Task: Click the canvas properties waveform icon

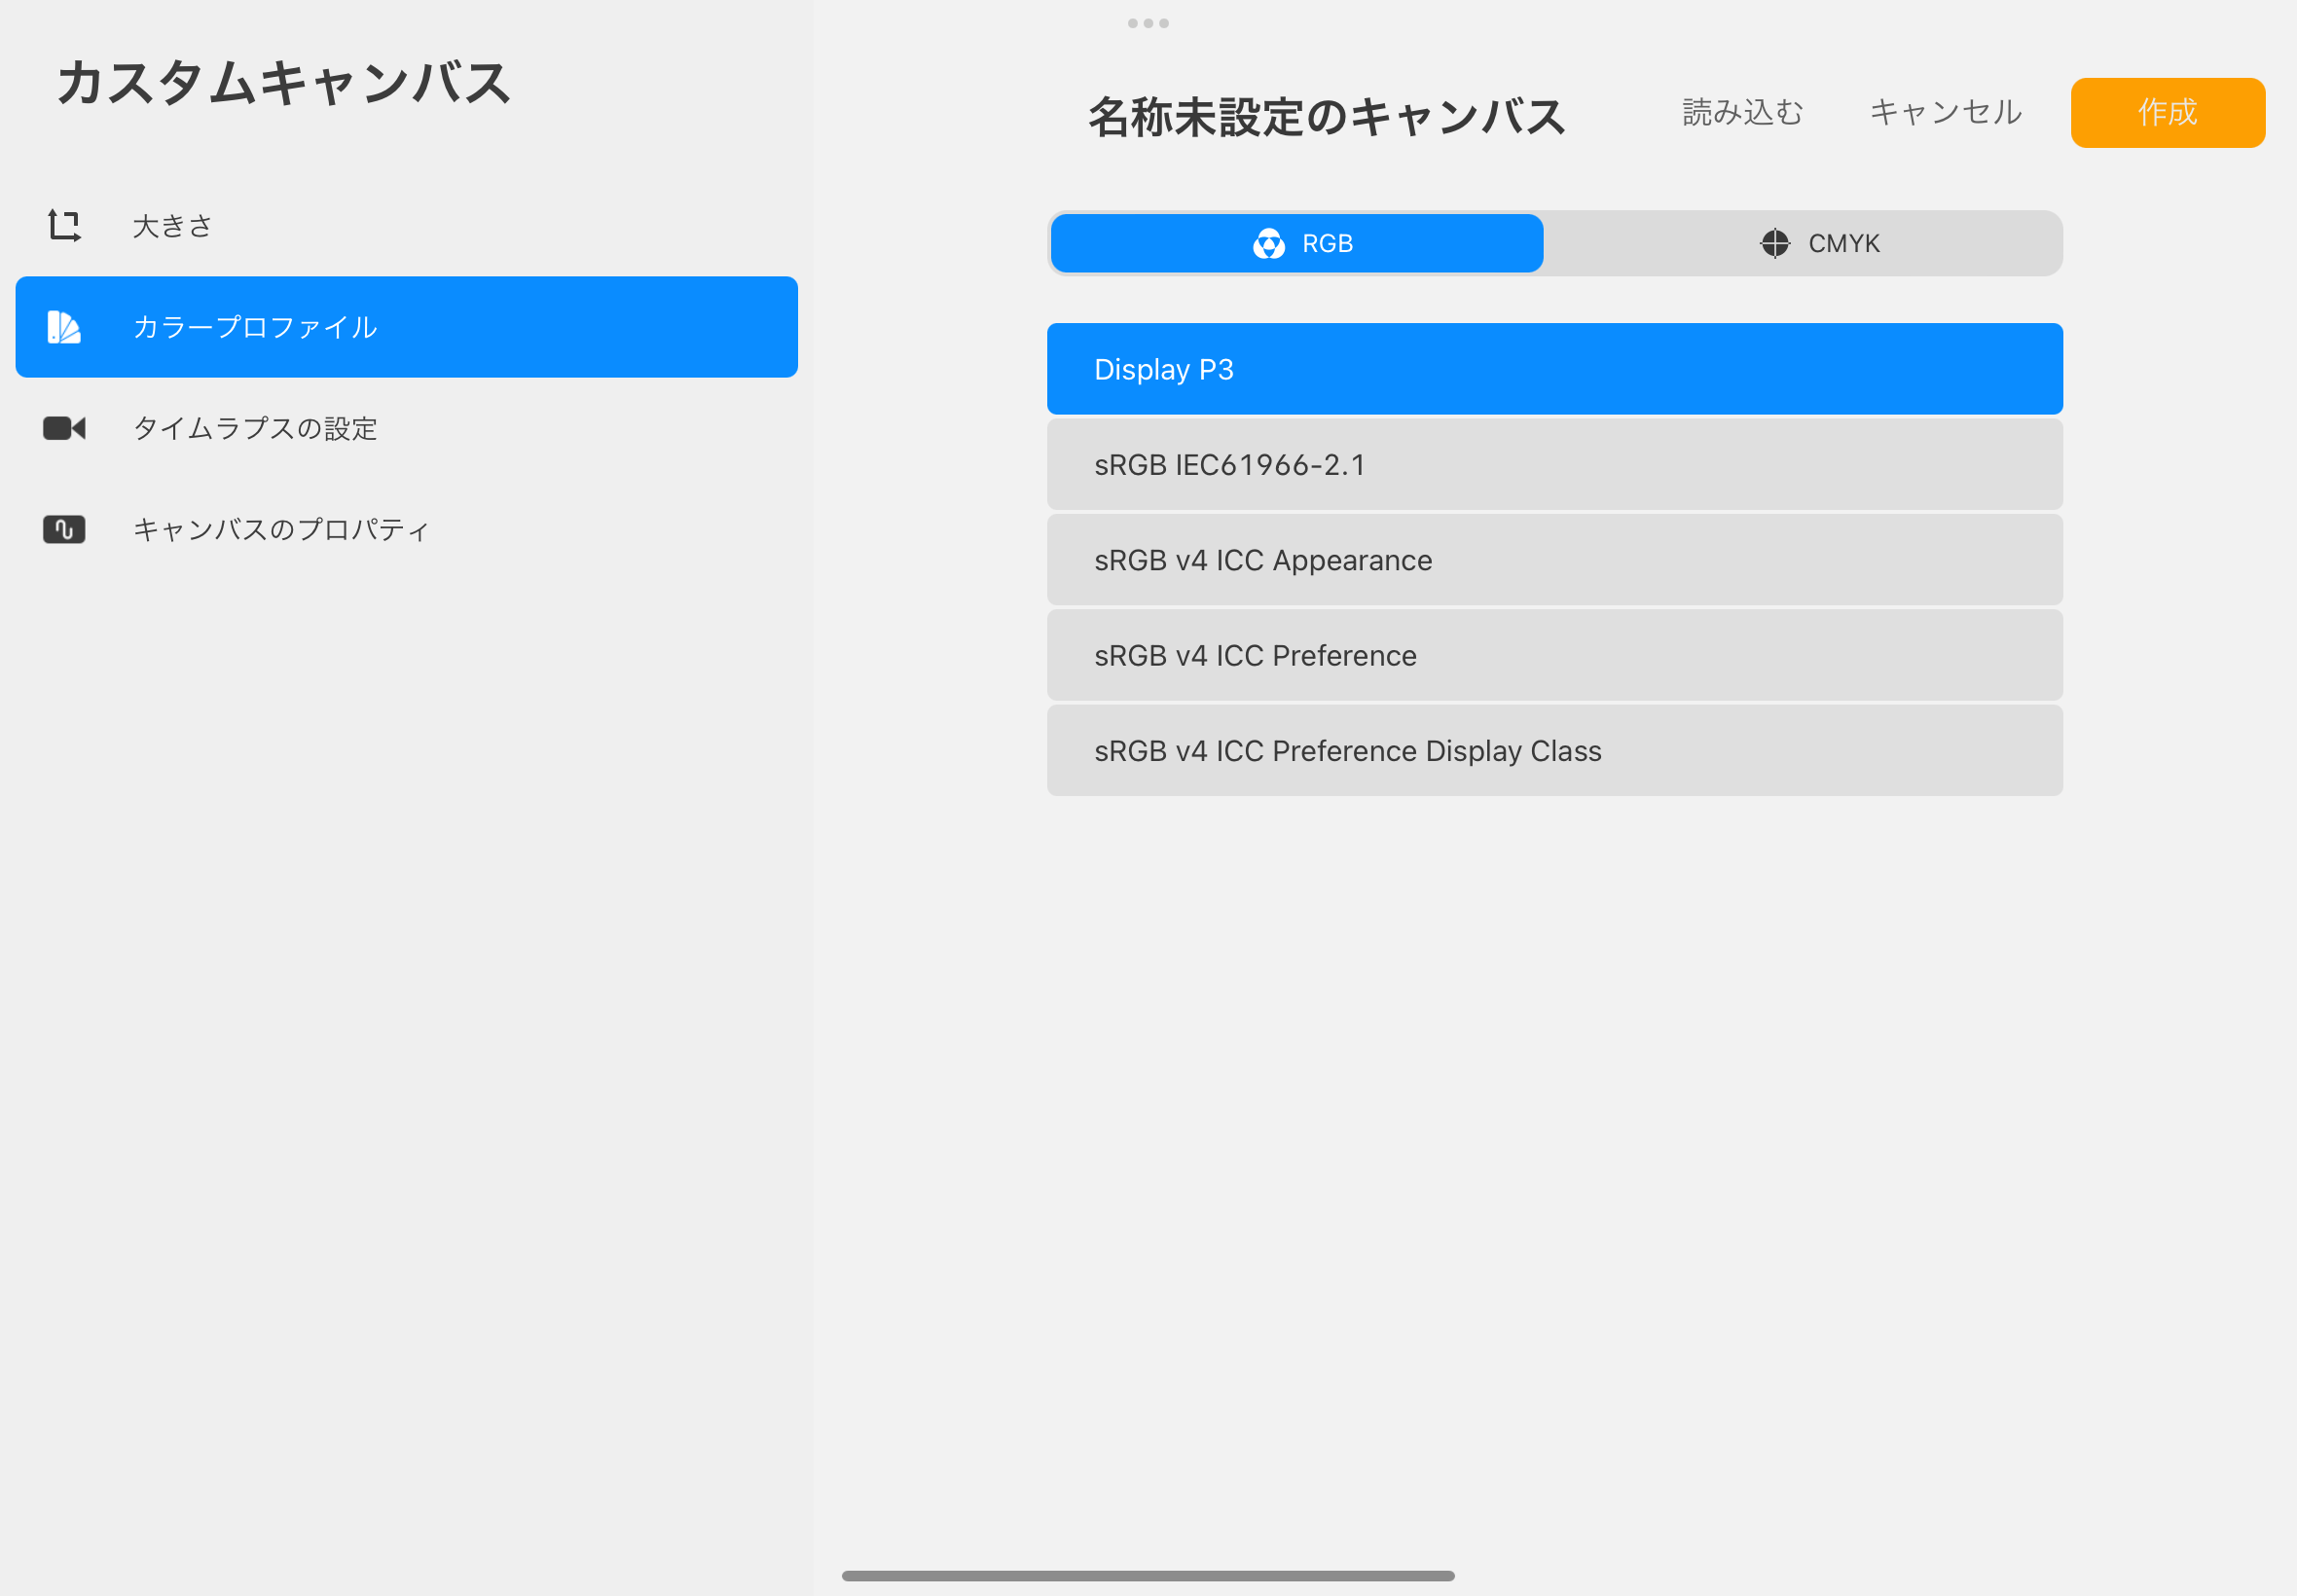Action: (64, 529)
